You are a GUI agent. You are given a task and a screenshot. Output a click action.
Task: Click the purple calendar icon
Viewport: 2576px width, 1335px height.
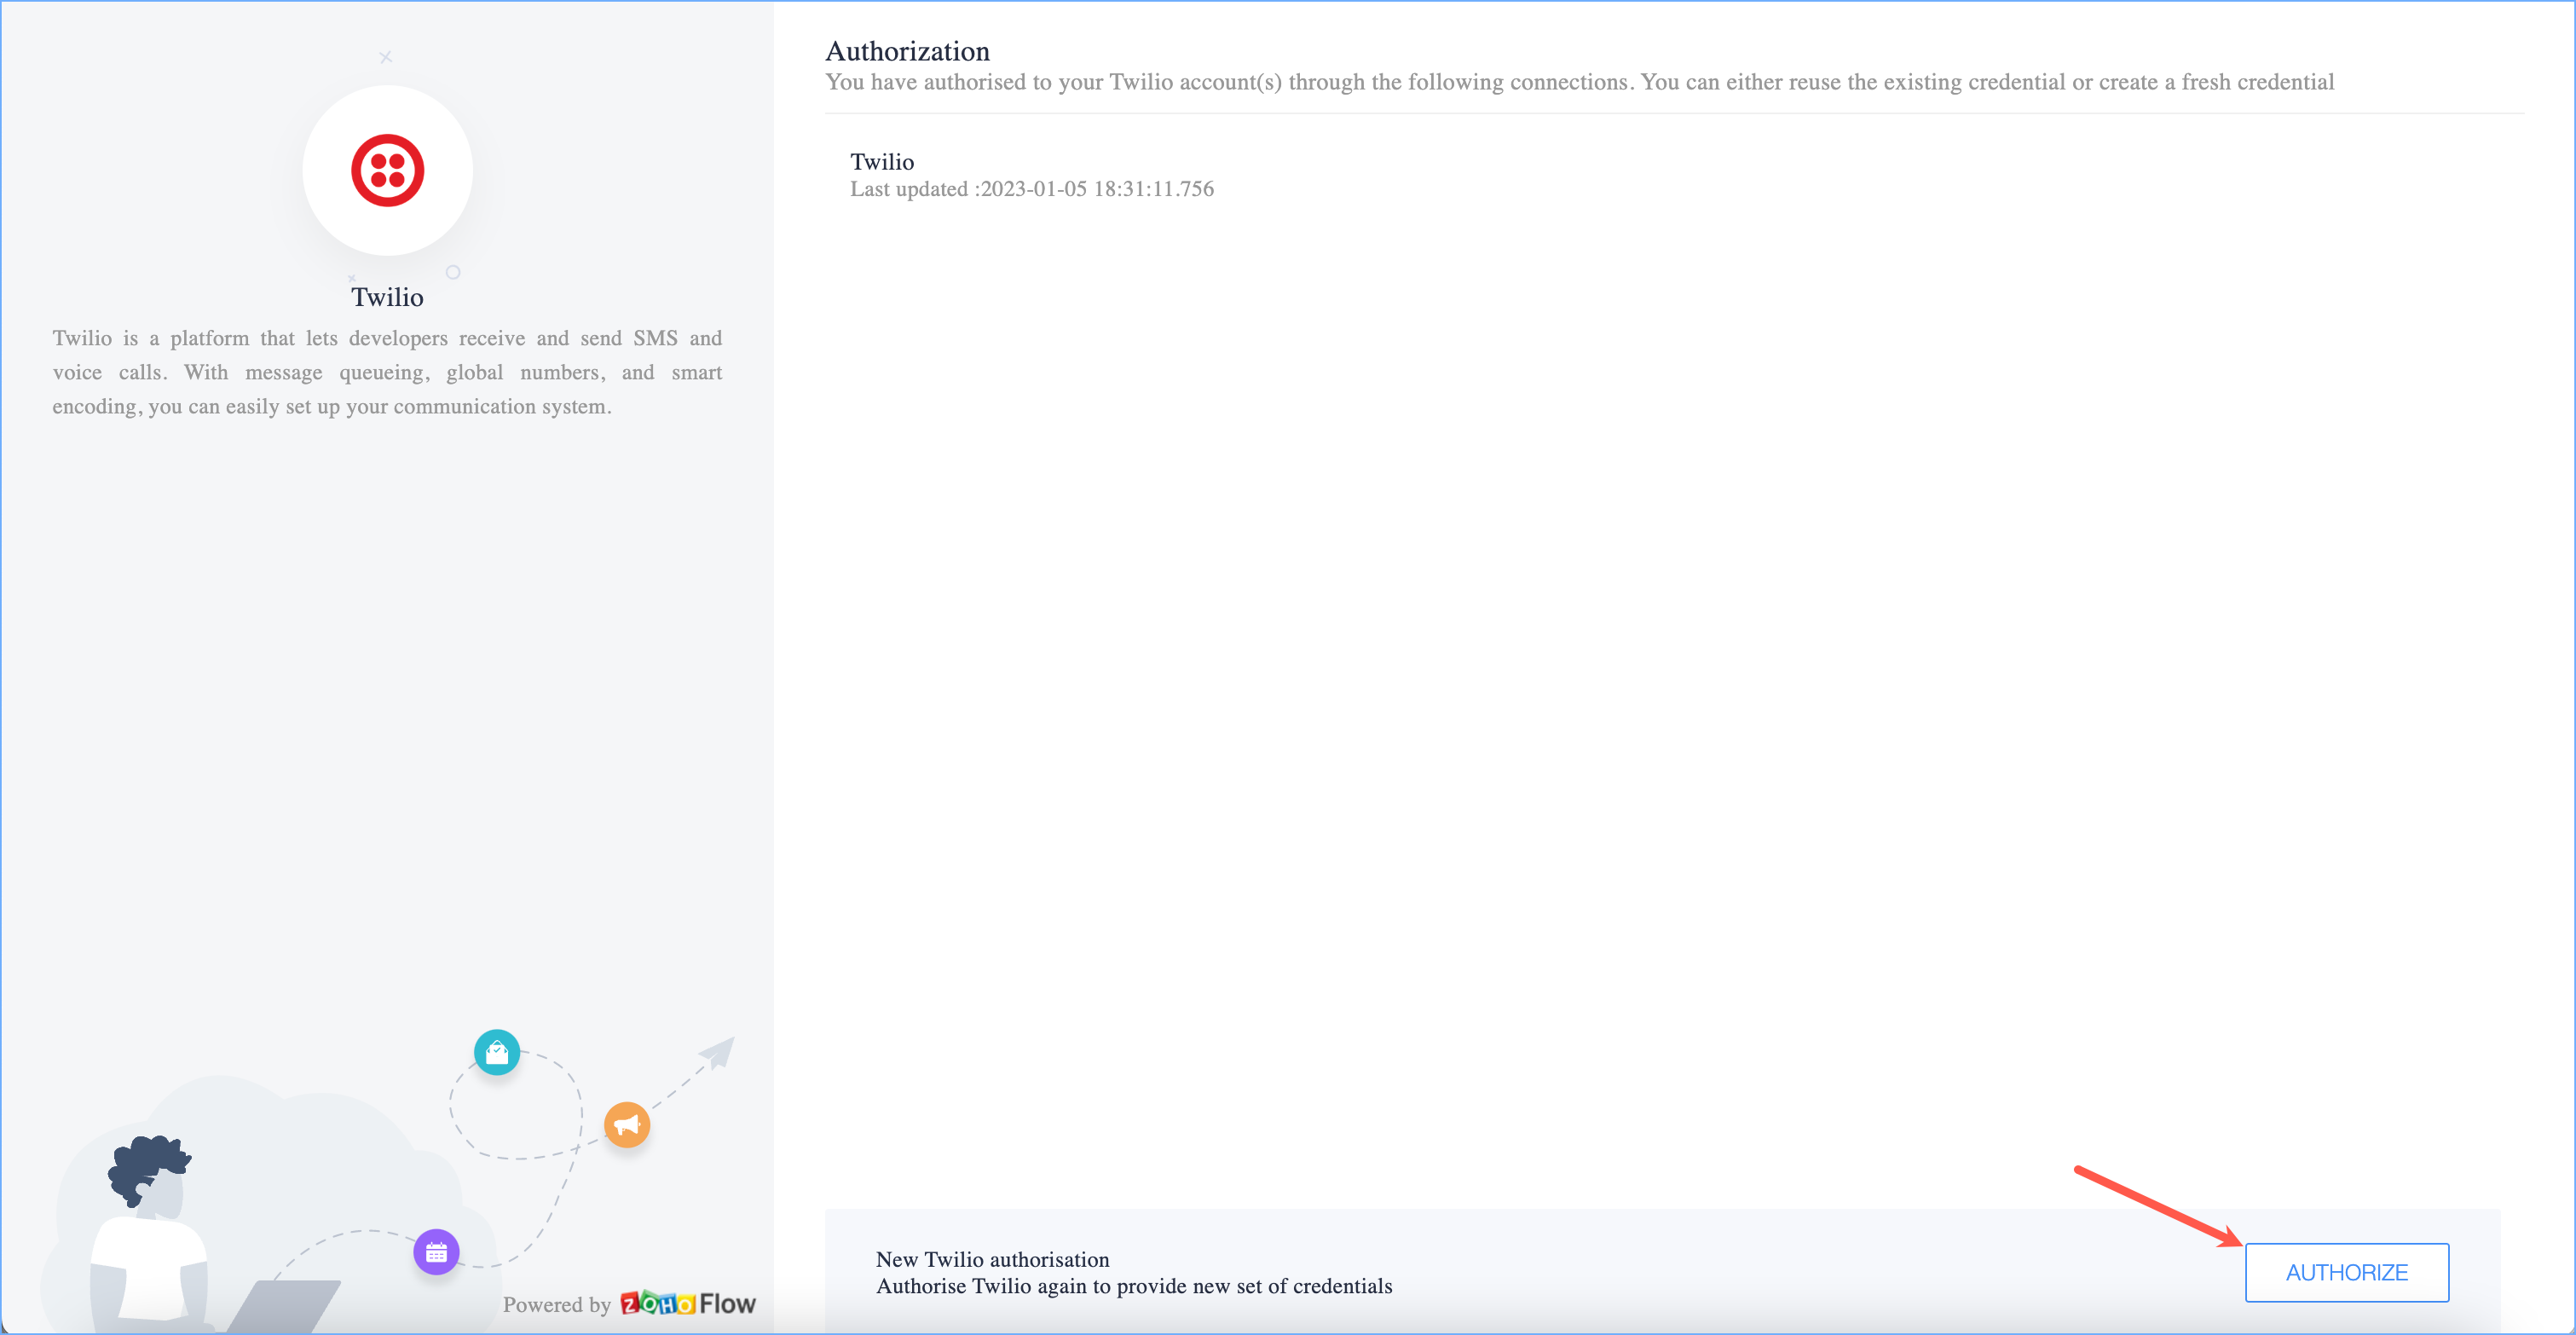point(436,1252)
